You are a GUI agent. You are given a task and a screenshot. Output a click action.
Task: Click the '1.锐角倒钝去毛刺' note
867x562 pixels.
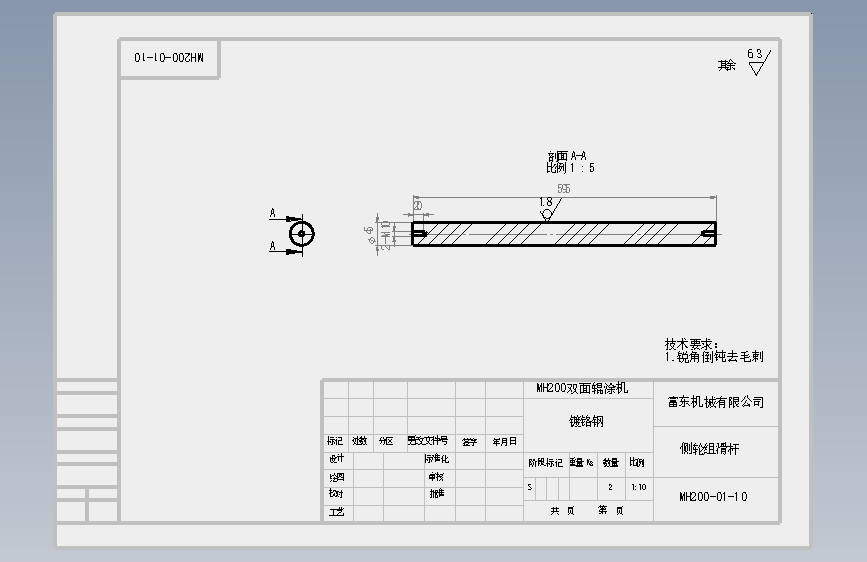[714, 357]
